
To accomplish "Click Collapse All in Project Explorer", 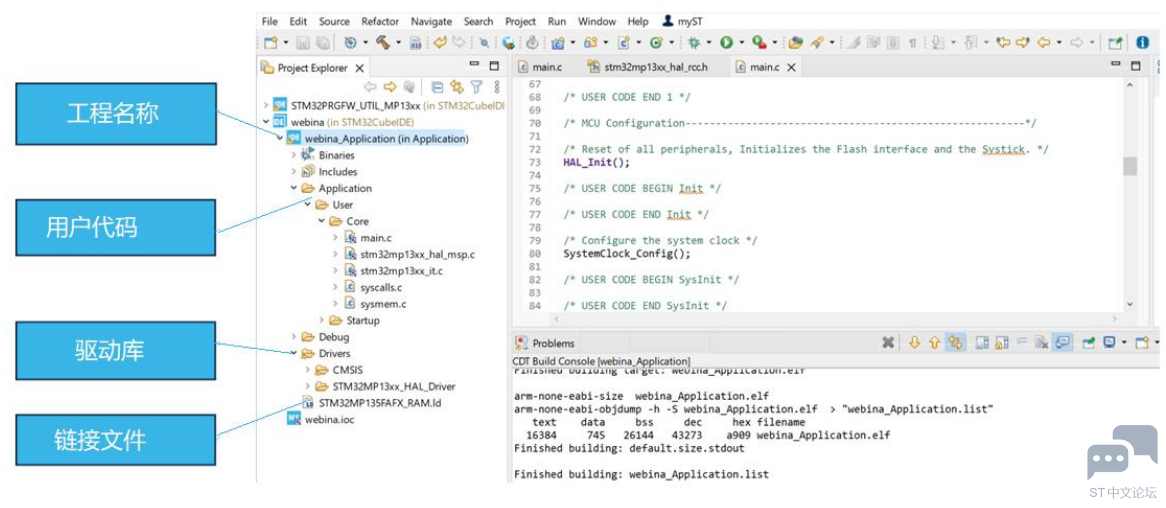I will [437, 87].
